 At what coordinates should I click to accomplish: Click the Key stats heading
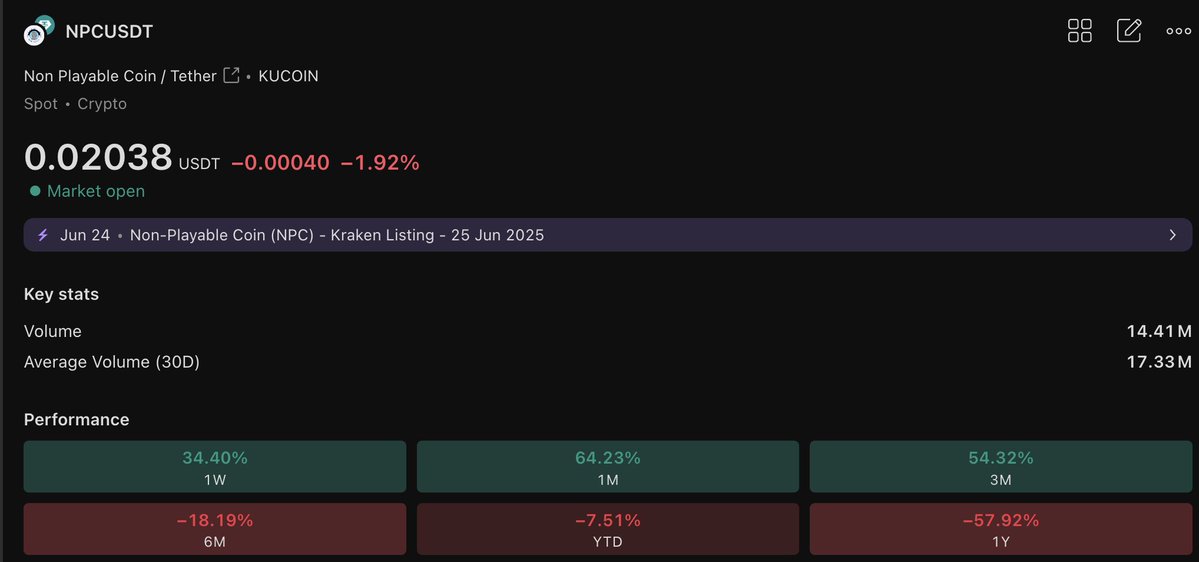(61, 294)
